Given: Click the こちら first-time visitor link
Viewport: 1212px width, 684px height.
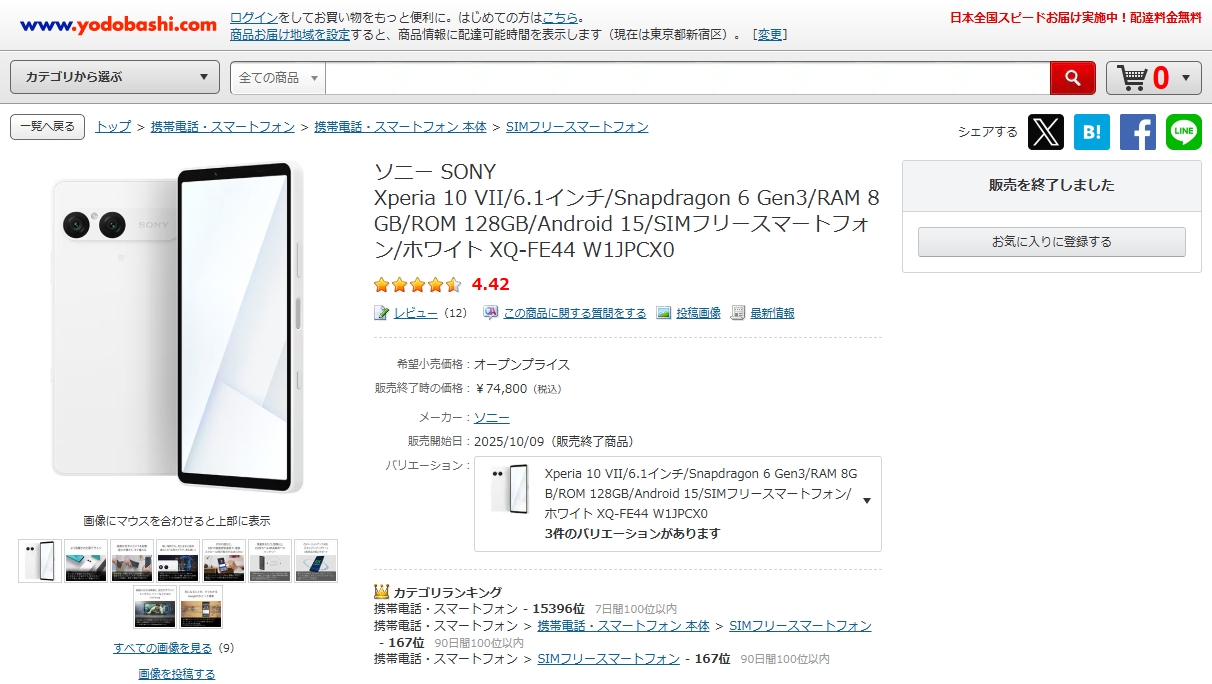Looking at the screenshot, I should pyautogui.click(x=560, y=18).
